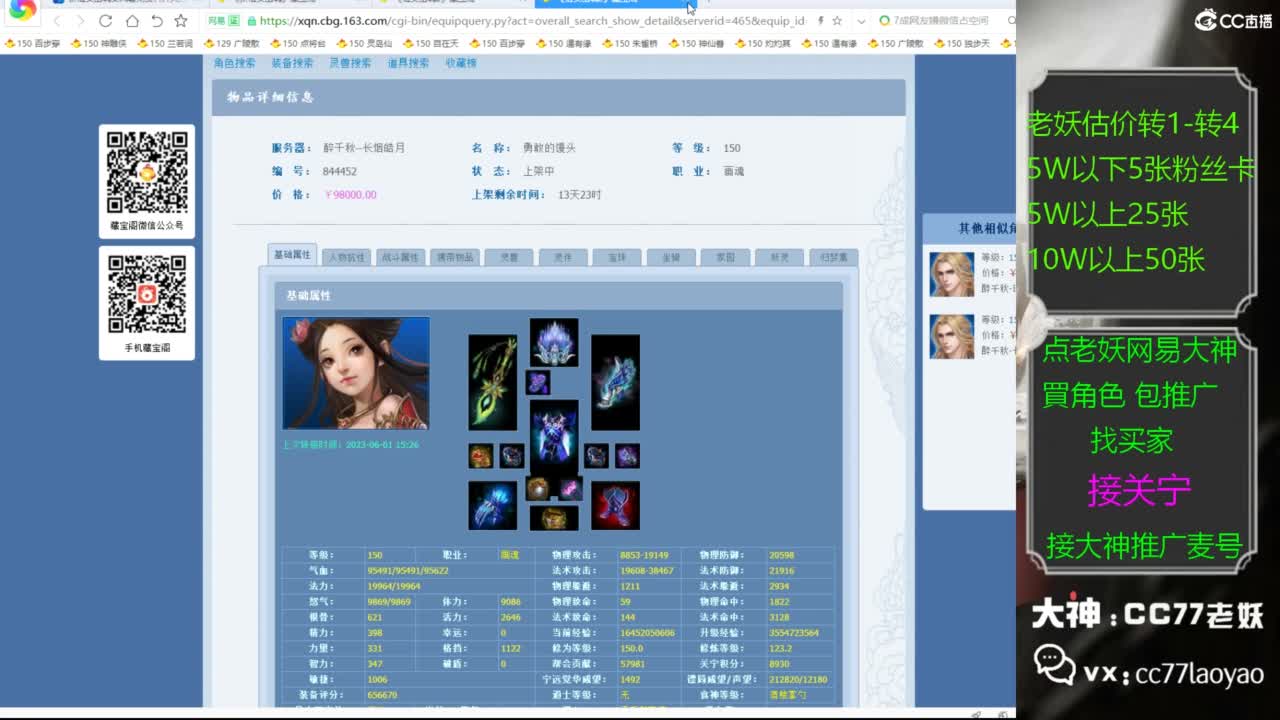The height and width of the screenshot is (720, 1280).
Task: Click the 藏宝阁微信公众号 QR code
Action: pos(147,172)
